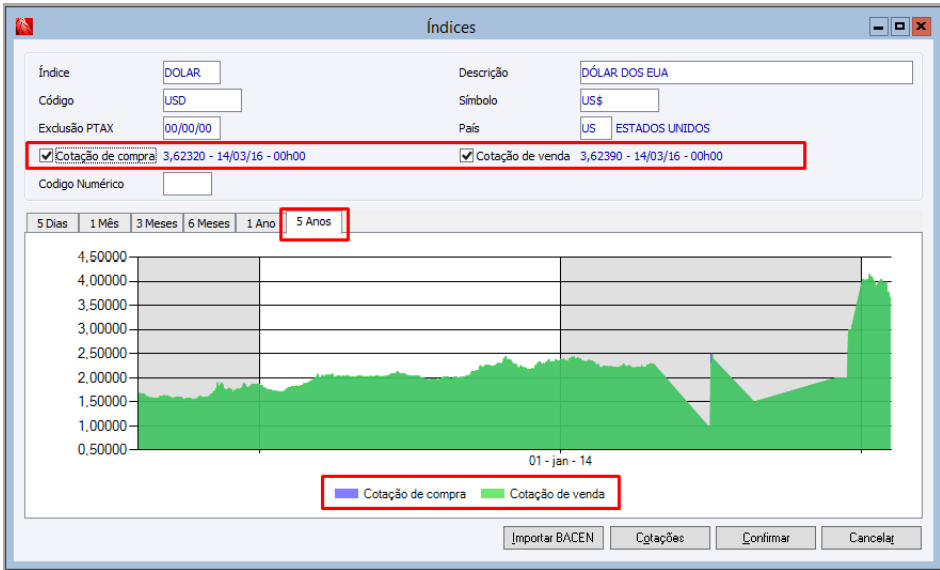Click the Cotação de compra legend text
940x570 pixels.
pyautogui.click(x=414, y=494)
